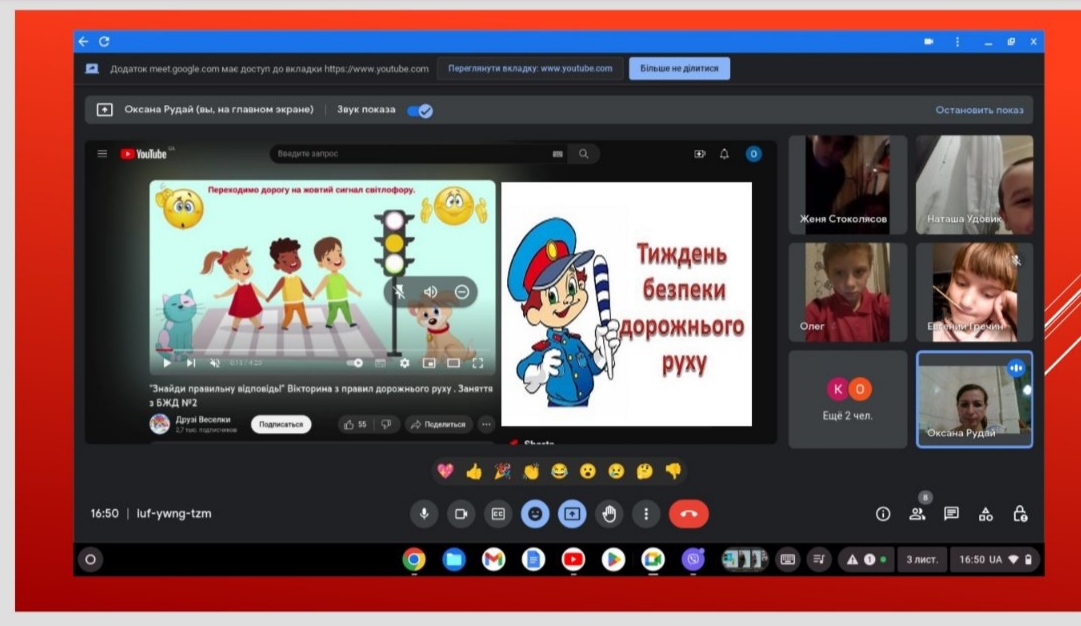Show the participants people panel
1081x626 pixels.
(x=917, y=514)
